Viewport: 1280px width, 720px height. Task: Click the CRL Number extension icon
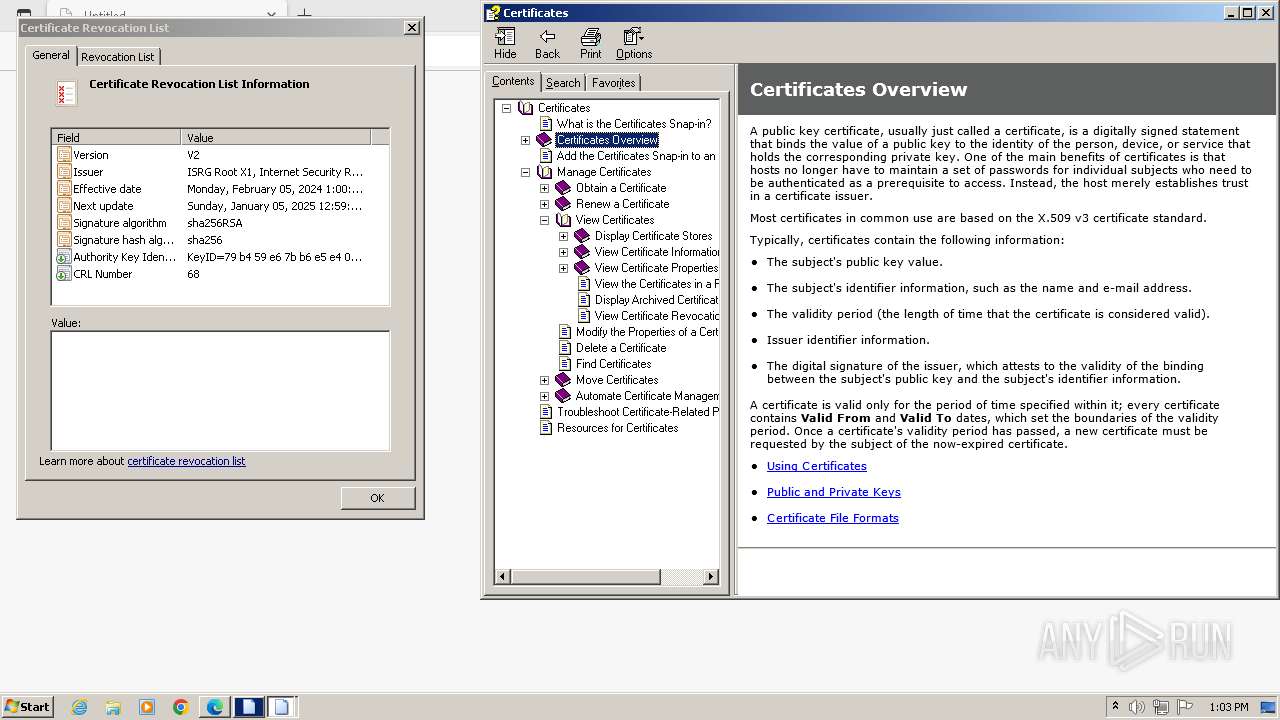pyautogui.click(x=64, y=274)
